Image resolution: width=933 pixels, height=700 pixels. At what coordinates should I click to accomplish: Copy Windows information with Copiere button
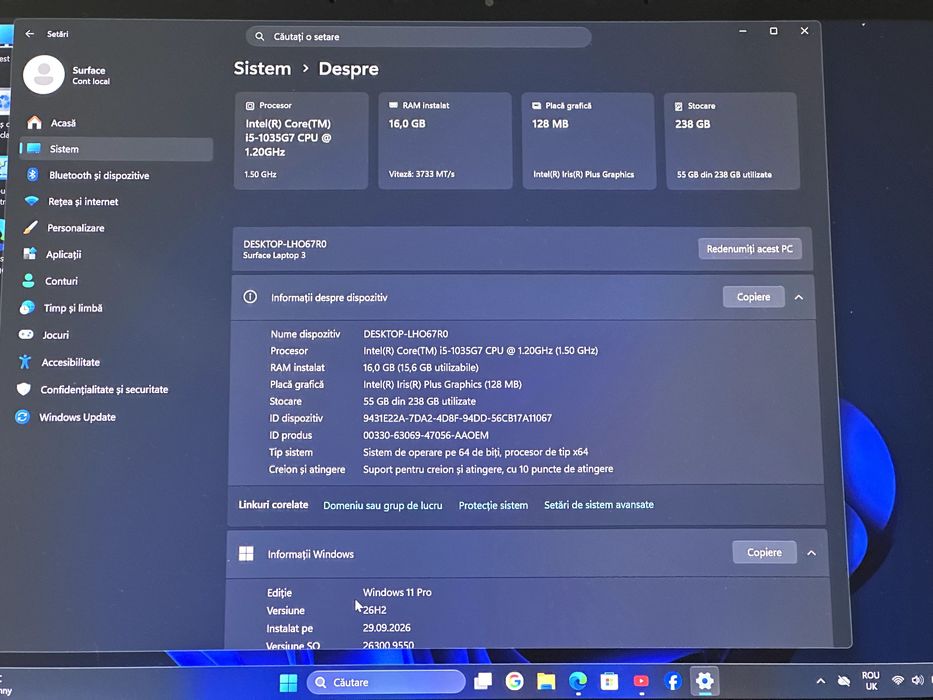tap(764, 552)
